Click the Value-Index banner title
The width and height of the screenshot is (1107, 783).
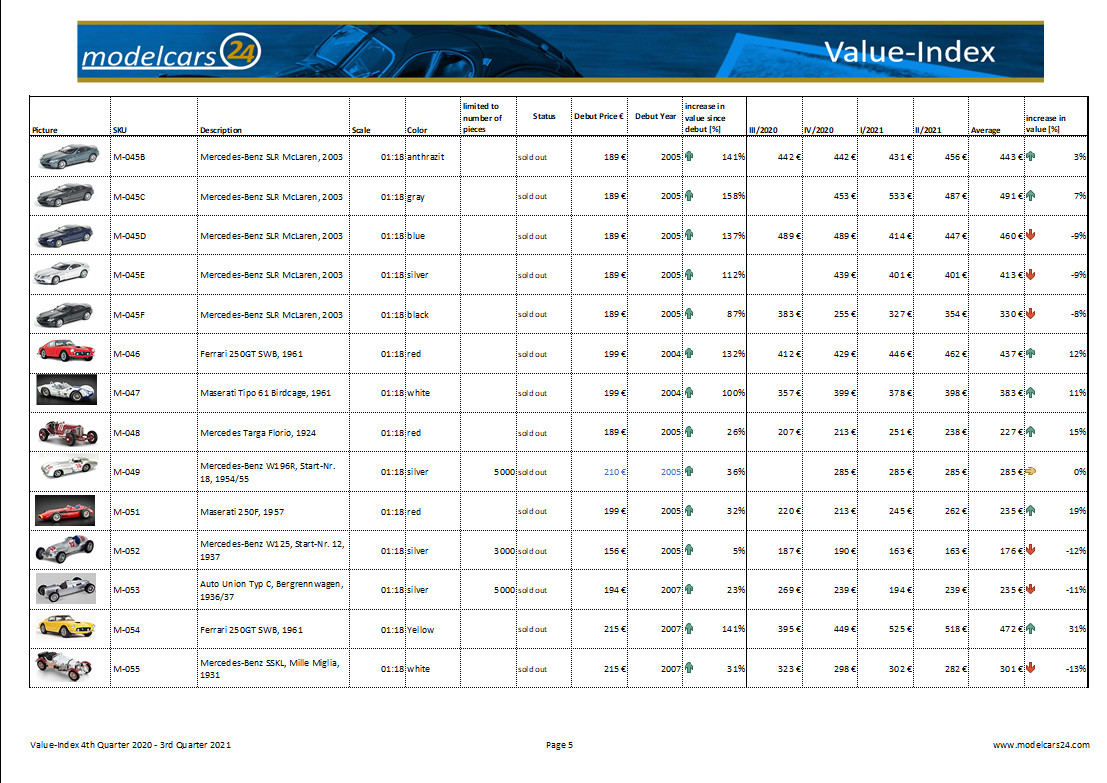click(909, 52)
